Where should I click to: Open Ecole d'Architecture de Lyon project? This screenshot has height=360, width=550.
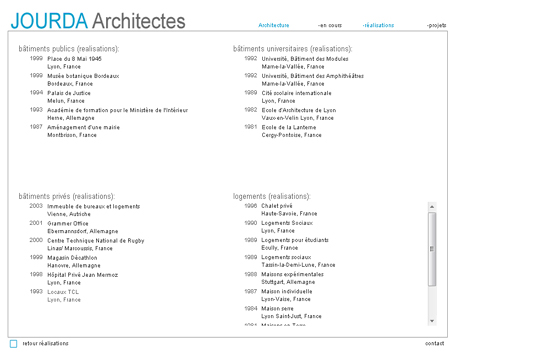(x=299, y=111)
